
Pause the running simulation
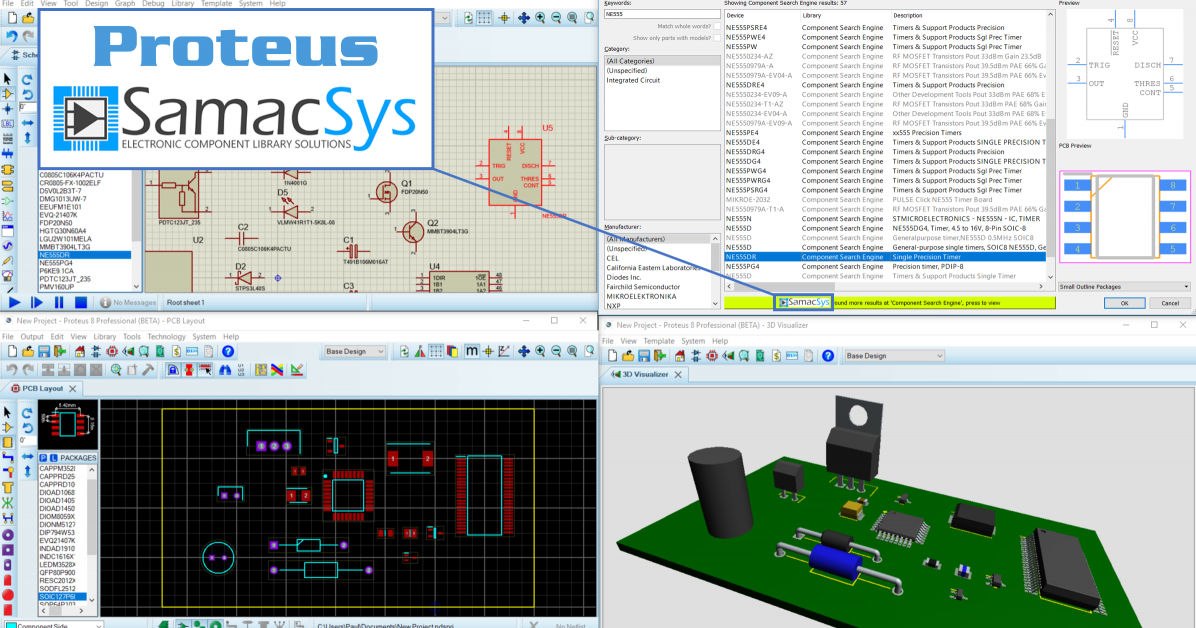tap(59, 302)
